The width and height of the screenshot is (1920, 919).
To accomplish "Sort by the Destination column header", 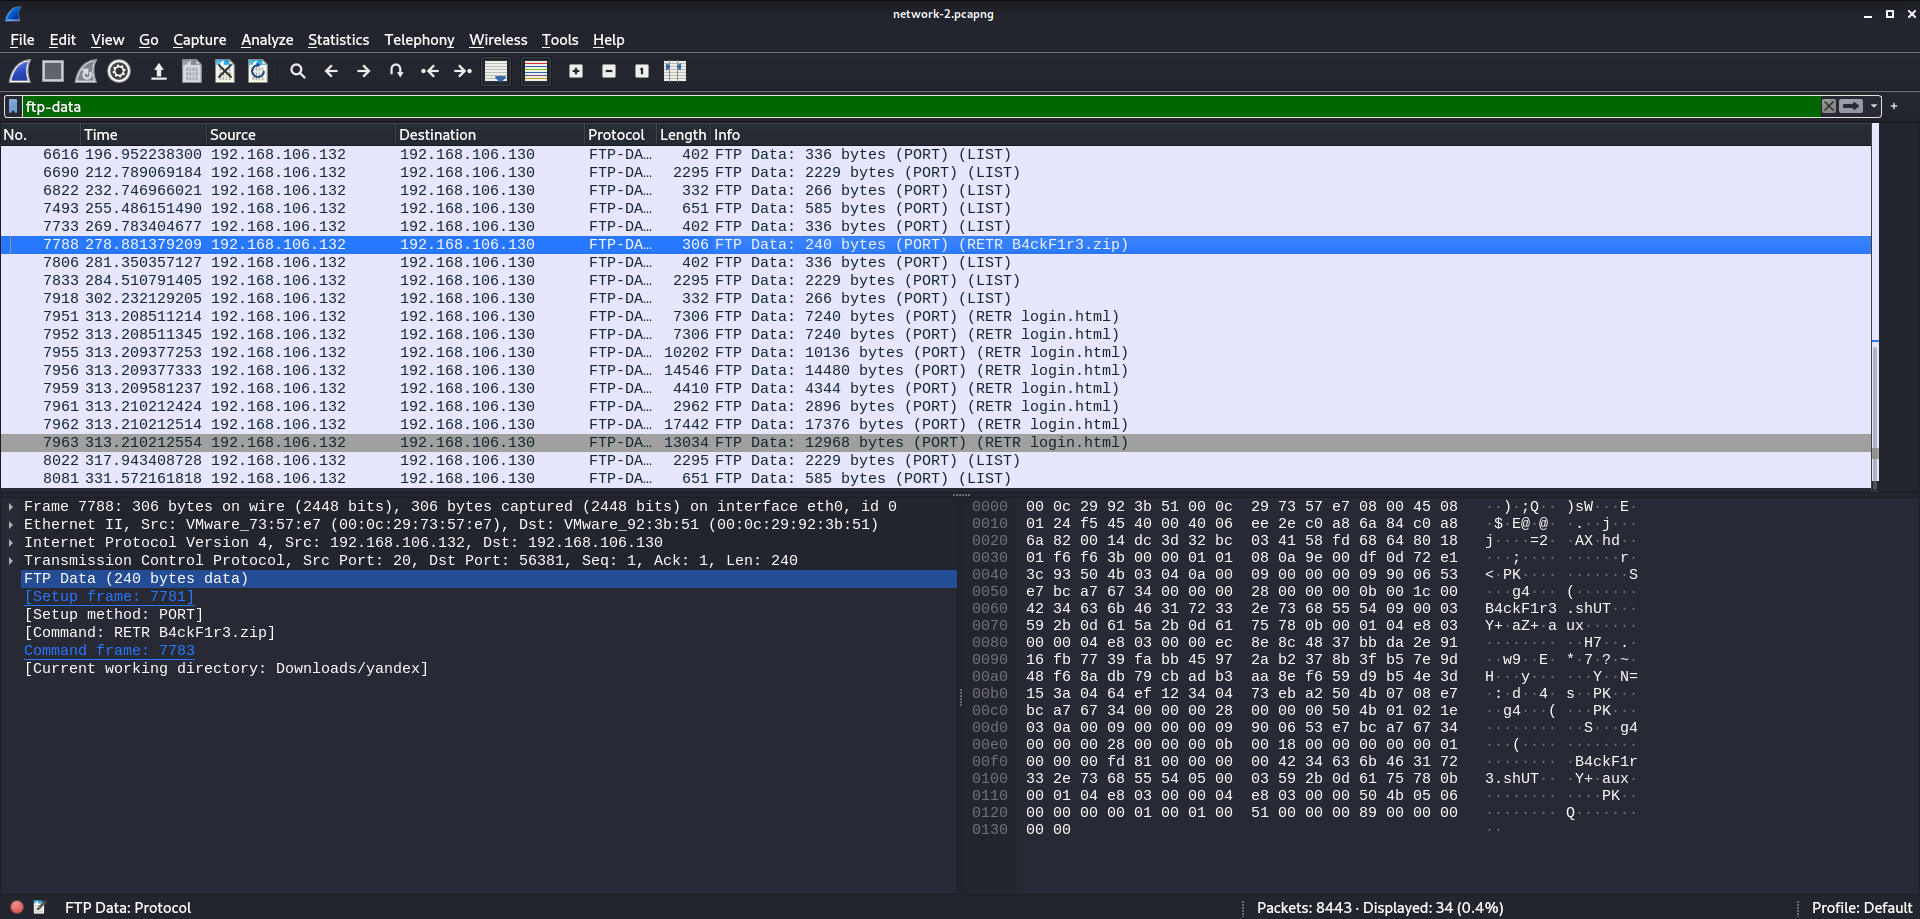I will pos(490,134).
